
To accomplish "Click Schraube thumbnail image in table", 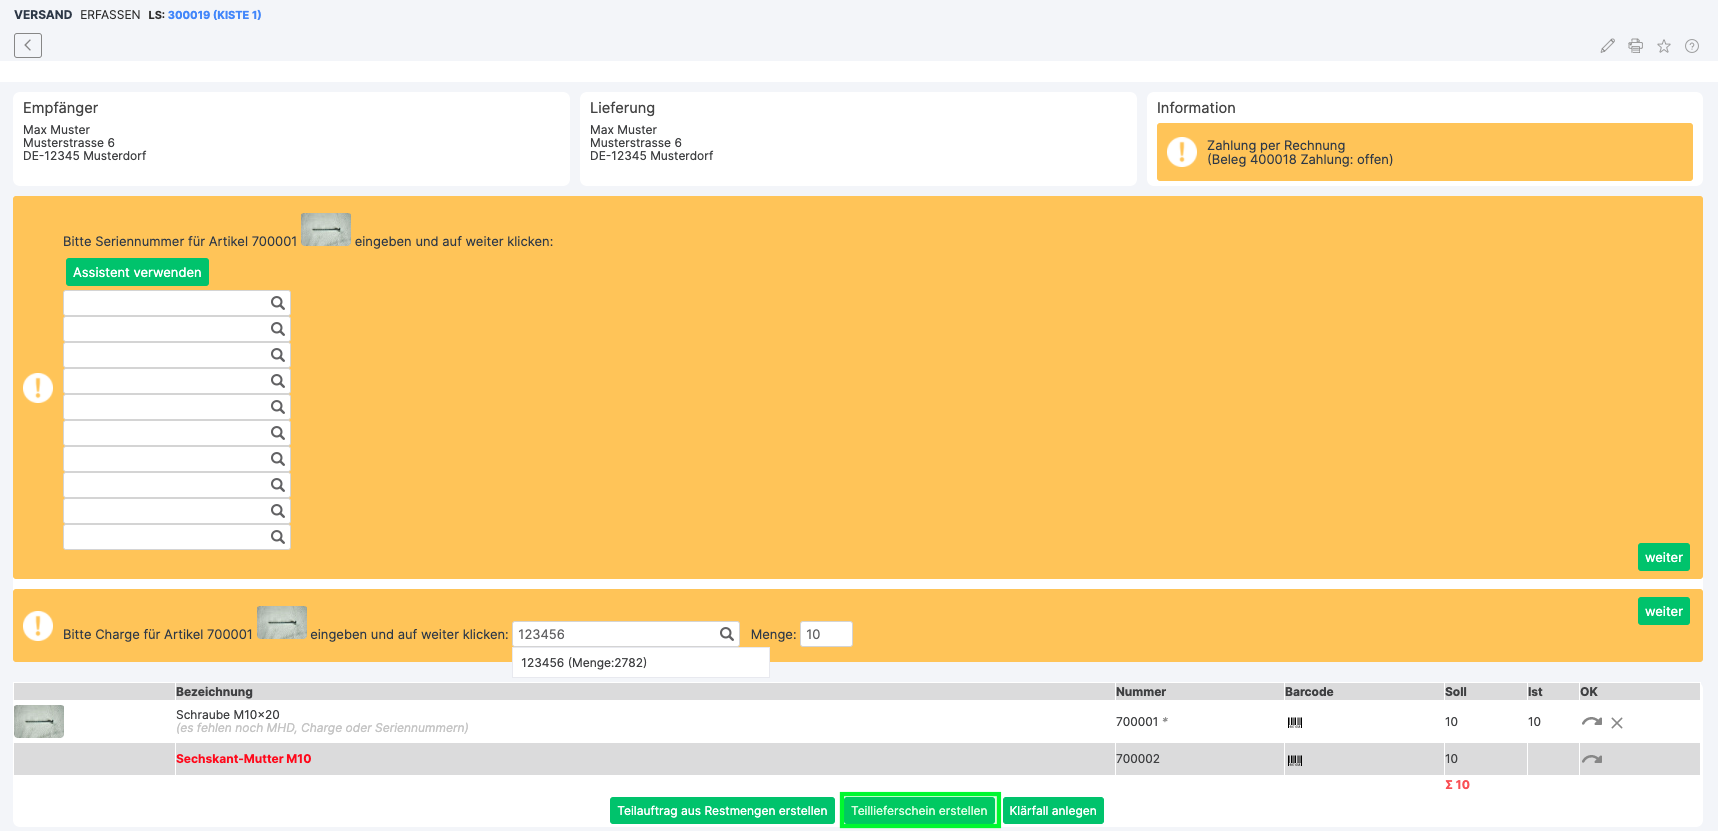I will point(39,721).
